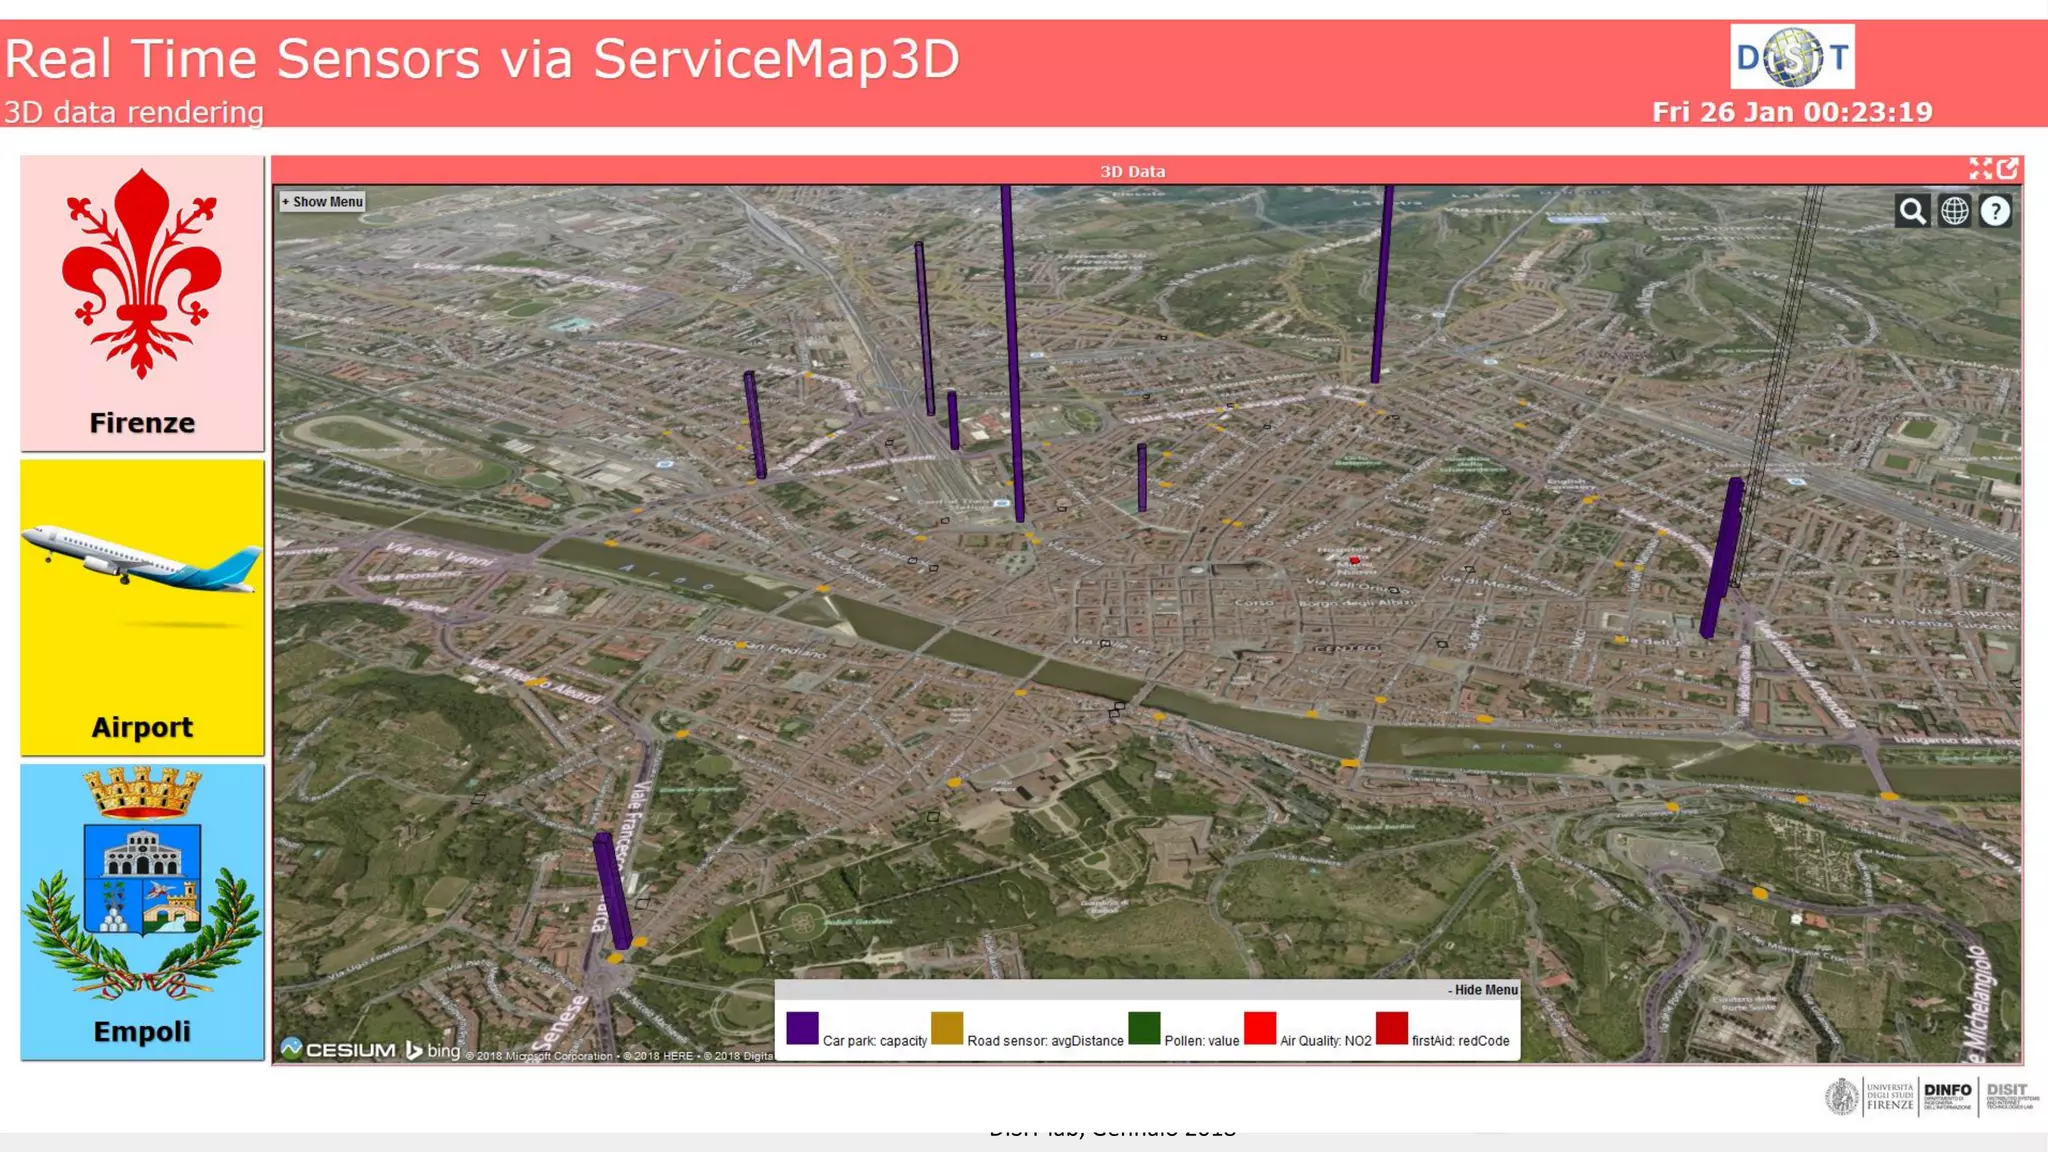The image size is (2048, 1152).
Task: Select the Empoli dashboard tile
Action: [x=142, y=912]
